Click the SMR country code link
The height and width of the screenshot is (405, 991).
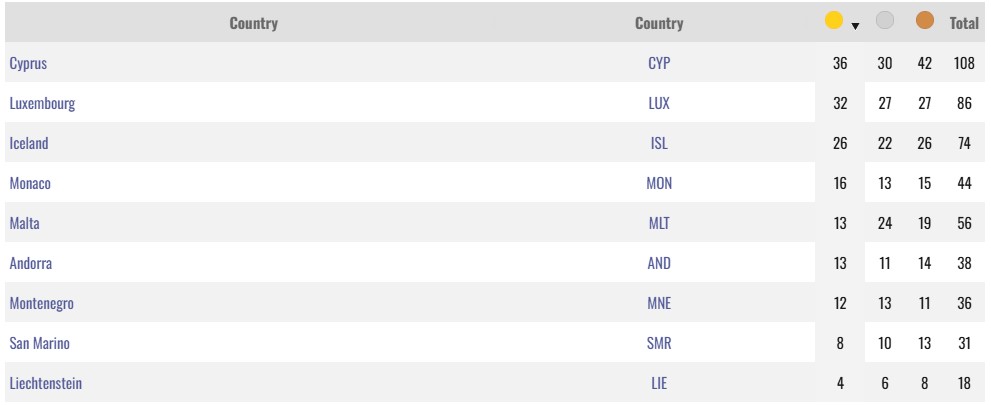pos(659,343)
